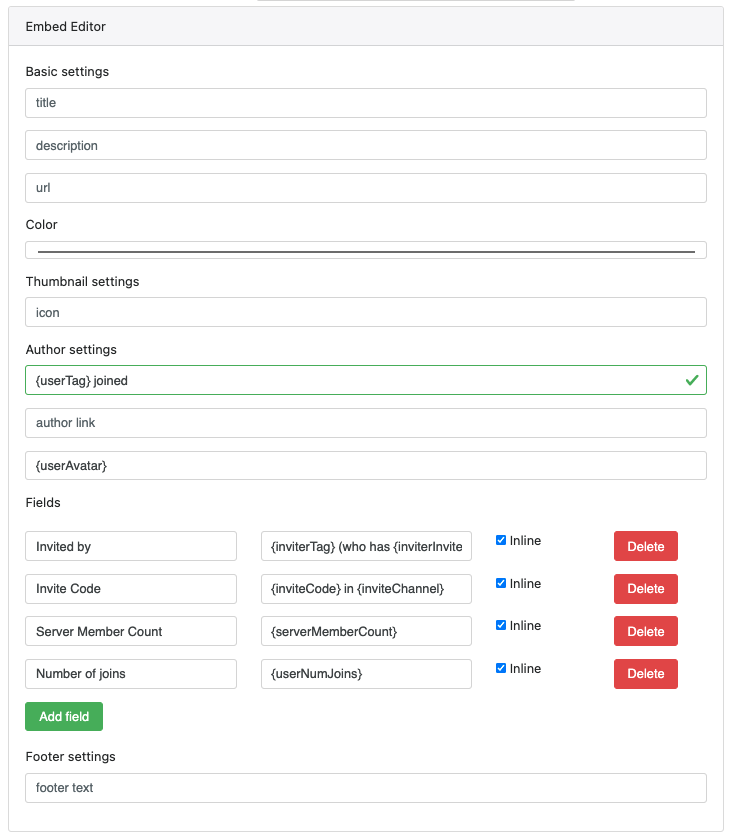733x840 pixels.
Task: Click the author link input field
Action: point(366,422)
